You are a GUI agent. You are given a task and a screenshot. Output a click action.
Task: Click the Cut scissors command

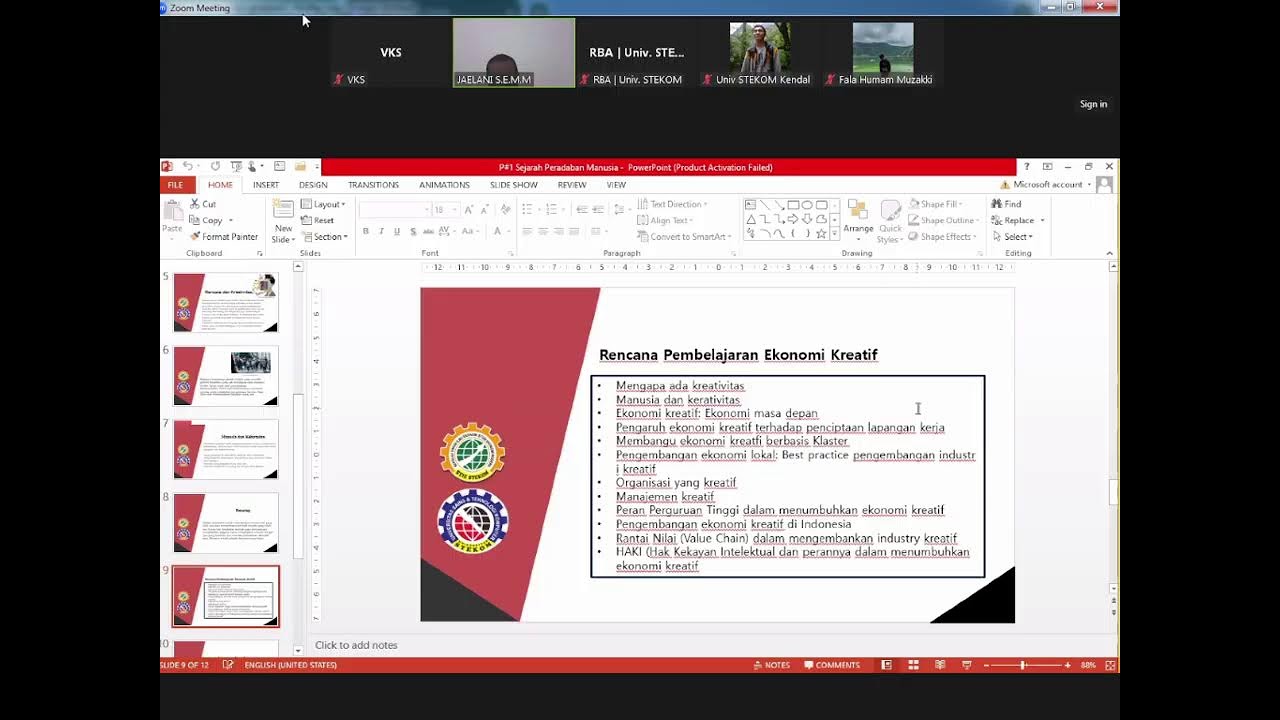pyautogui.click(x=203, y=204)
